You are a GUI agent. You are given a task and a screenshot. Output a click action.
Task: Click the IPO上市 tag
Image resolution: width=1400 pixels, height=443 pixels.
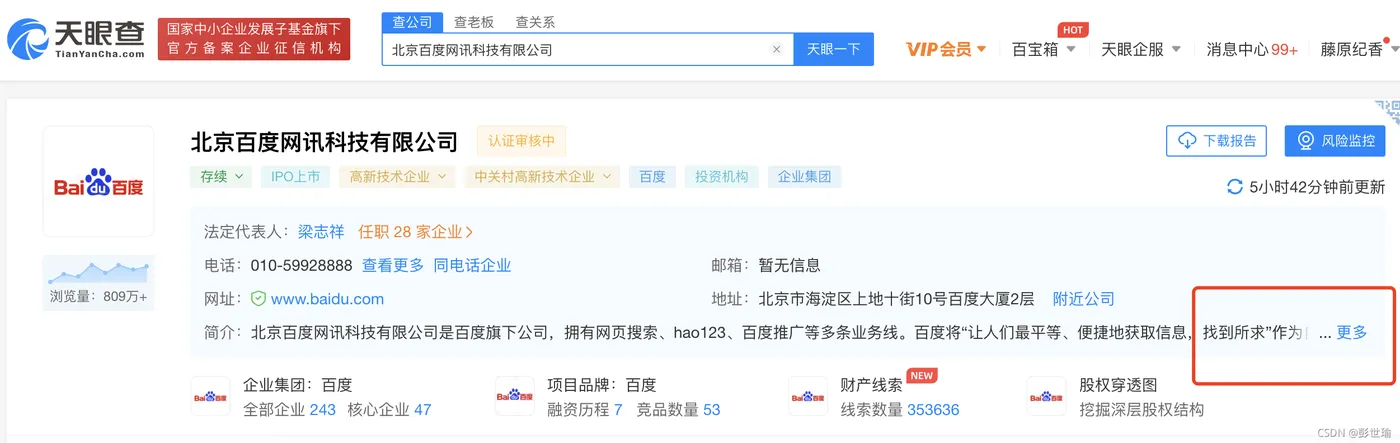click(295, 177)
